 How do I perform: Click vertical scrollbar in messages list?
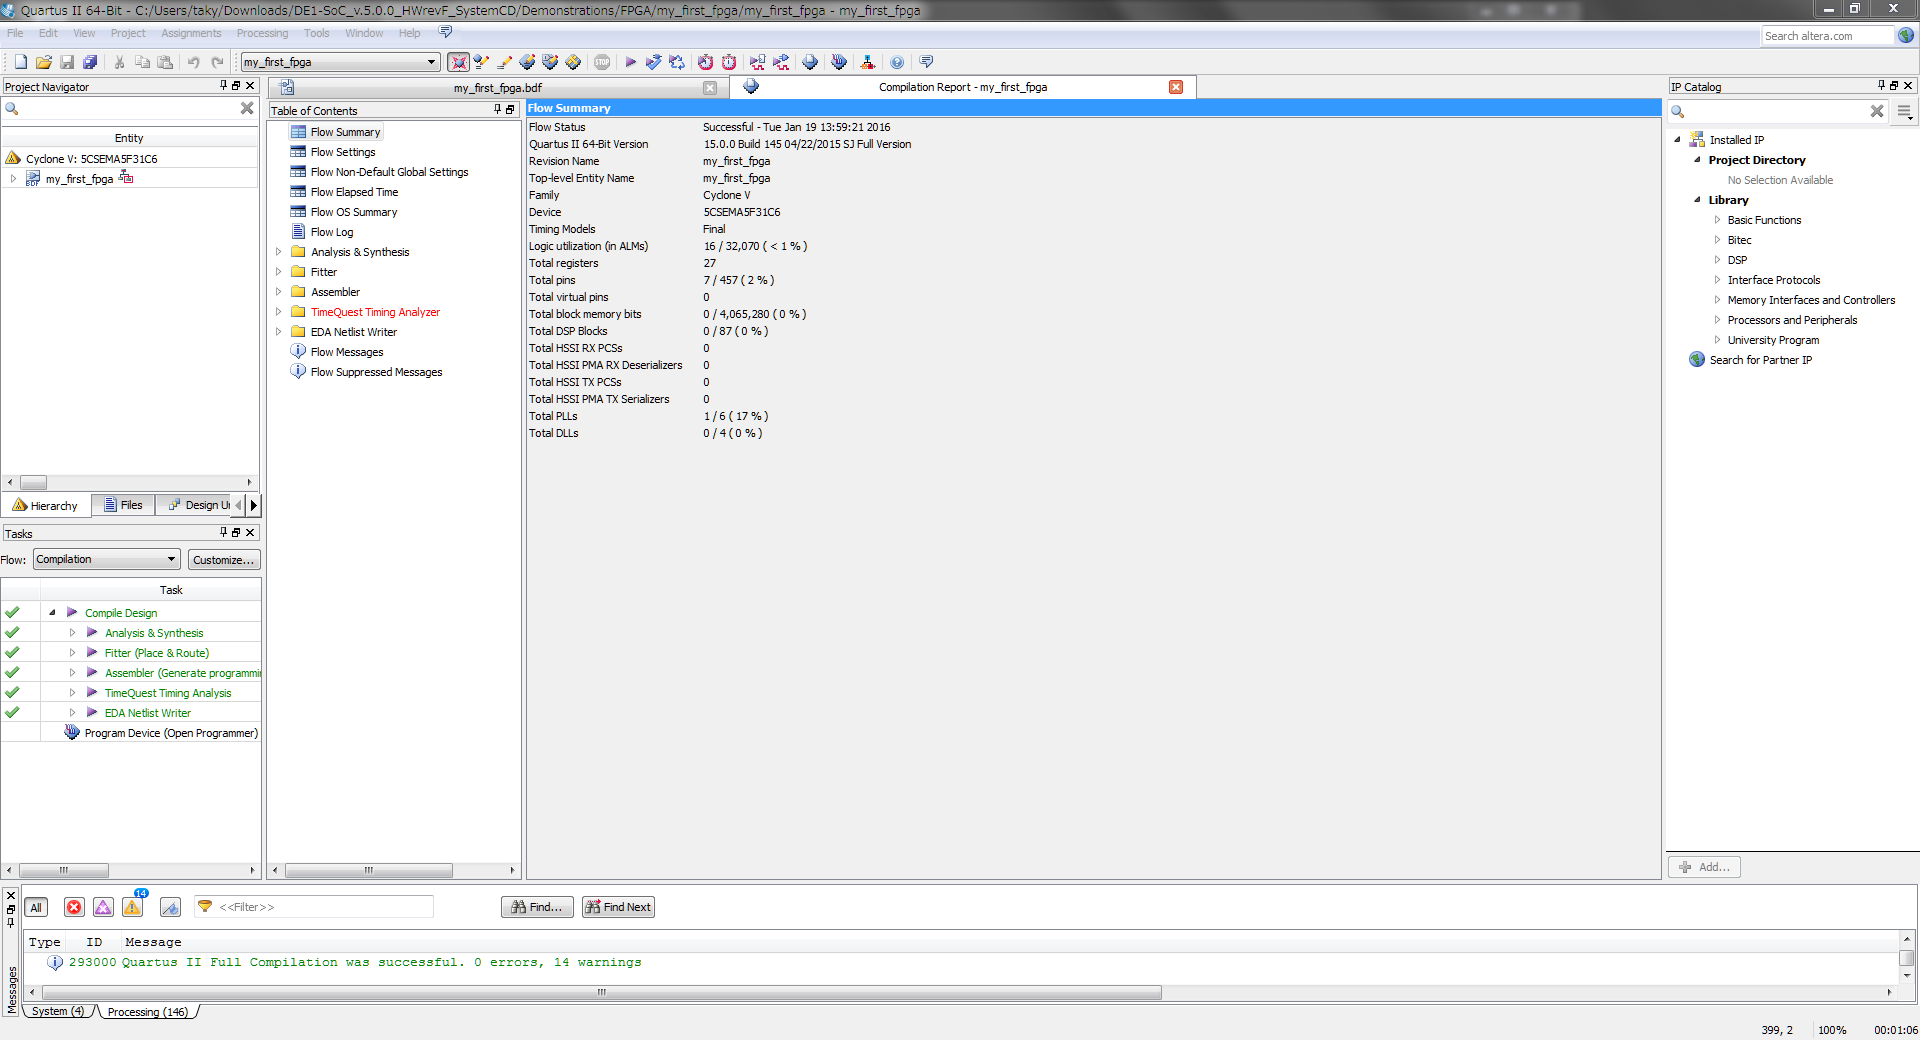click(1906, 957)
